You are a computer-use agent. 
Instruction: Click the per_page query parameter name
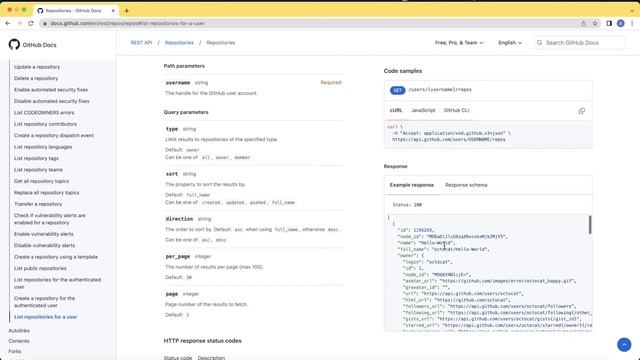tap(178, 256)
